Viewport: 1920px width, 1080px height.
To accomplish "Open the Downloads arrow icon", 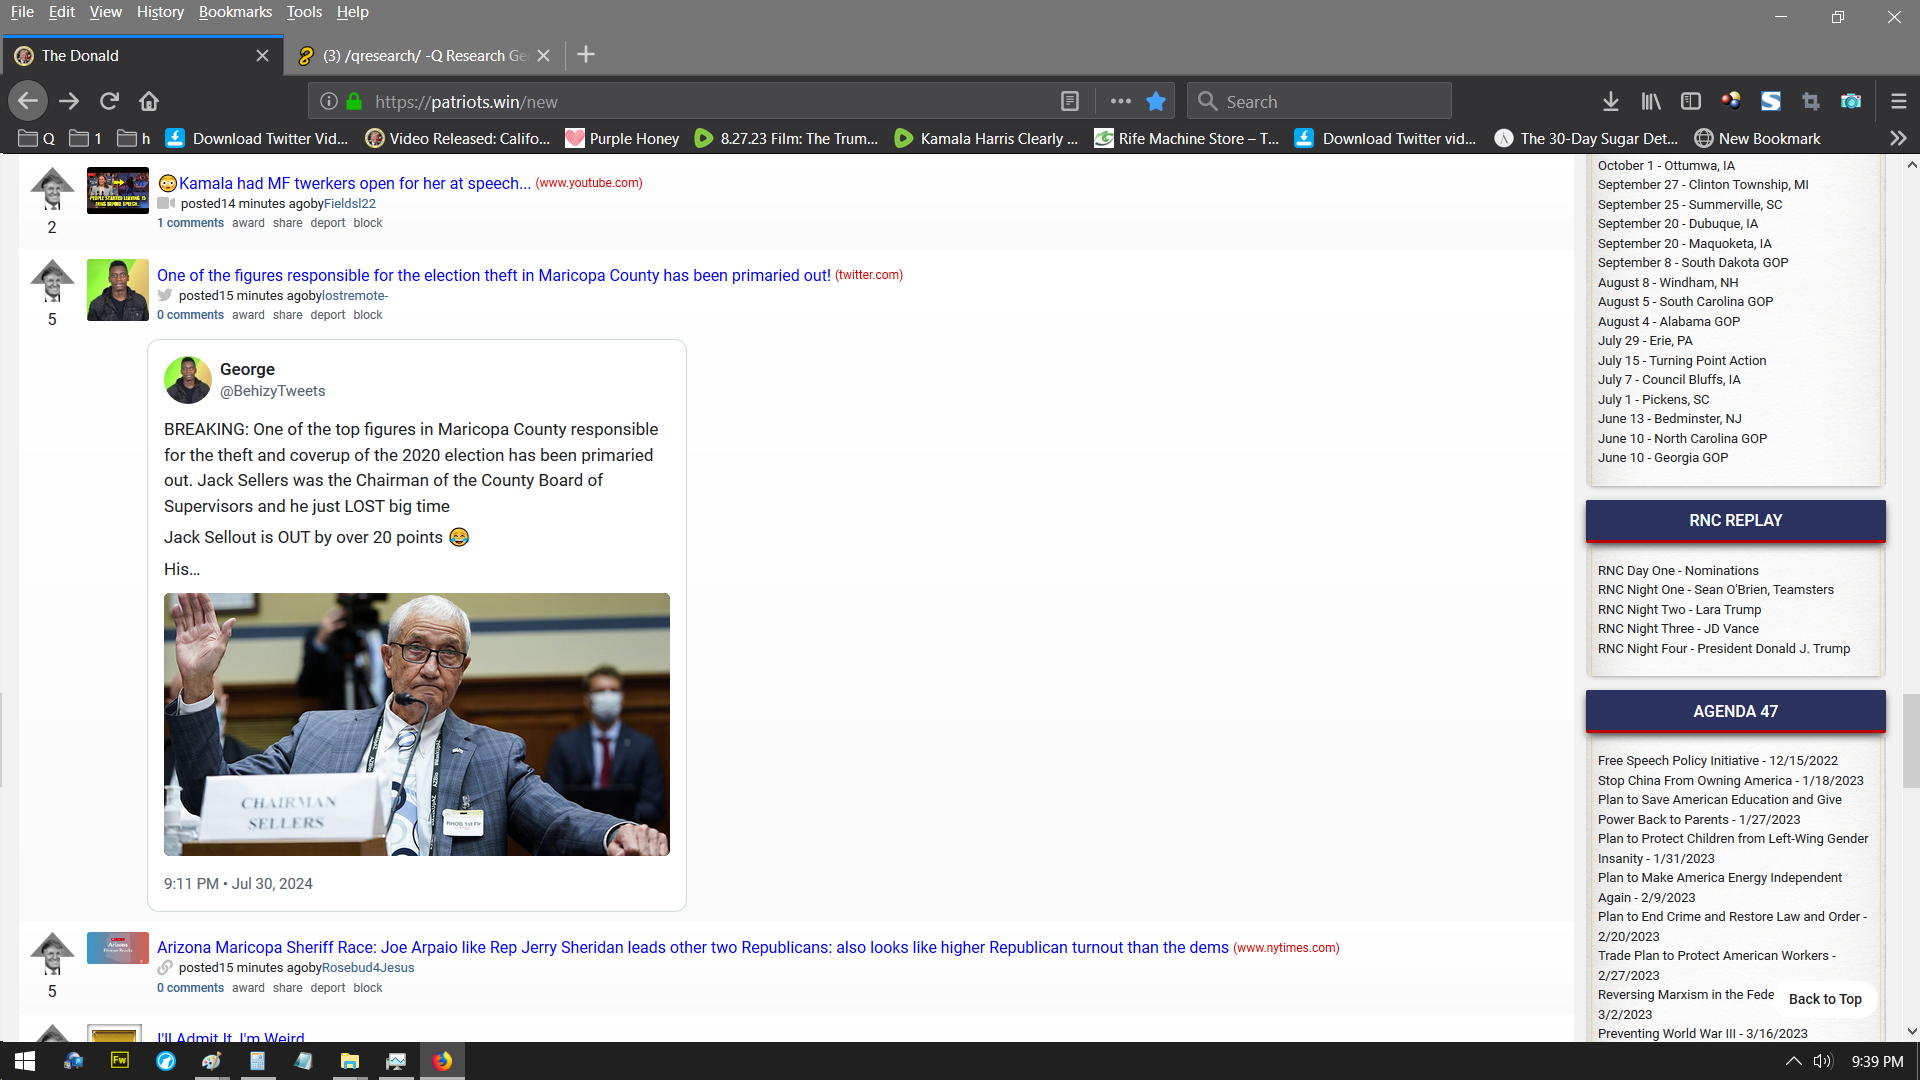I will tap(1610, 101).
